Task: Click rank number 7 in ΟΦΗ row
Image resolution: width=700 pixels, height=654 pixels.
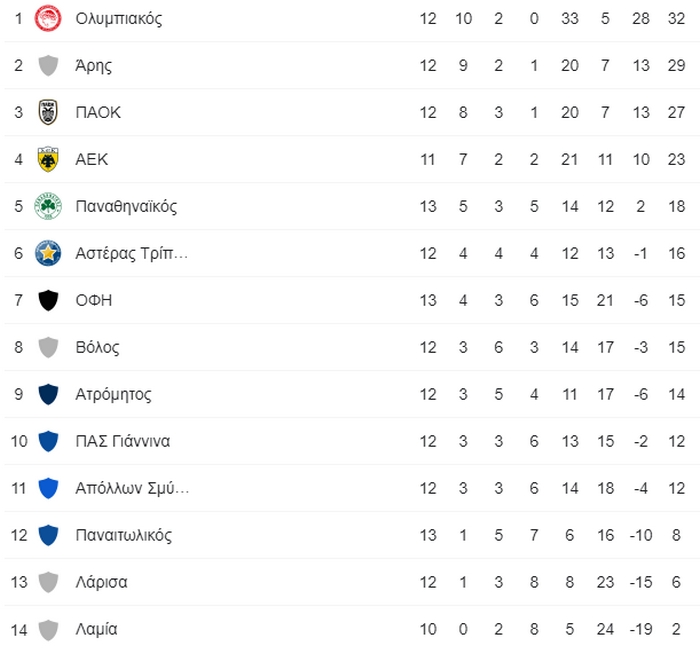Action: [18, 300]
